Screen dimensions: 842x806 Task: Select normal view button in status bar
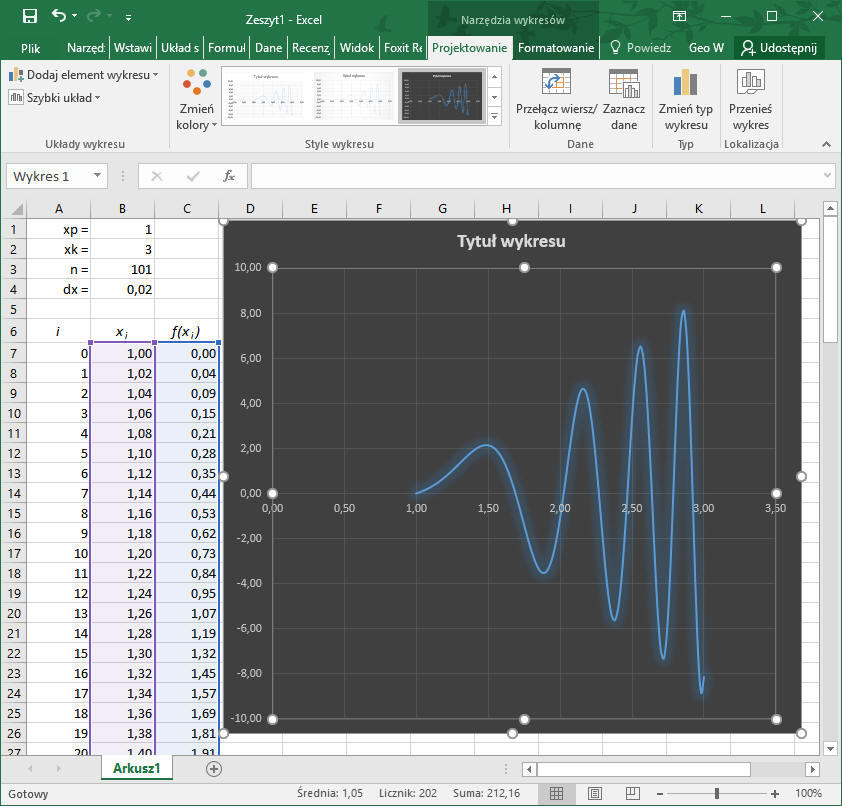(557, 793)
